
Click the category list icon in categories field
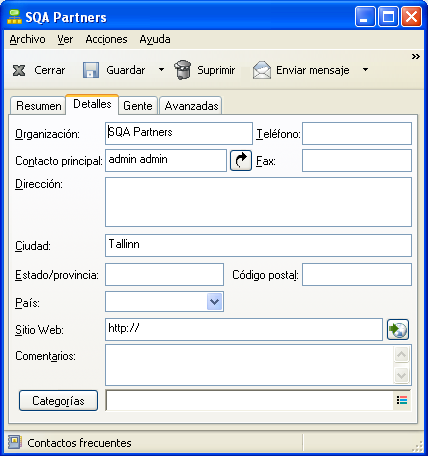(x=402, y=400)
